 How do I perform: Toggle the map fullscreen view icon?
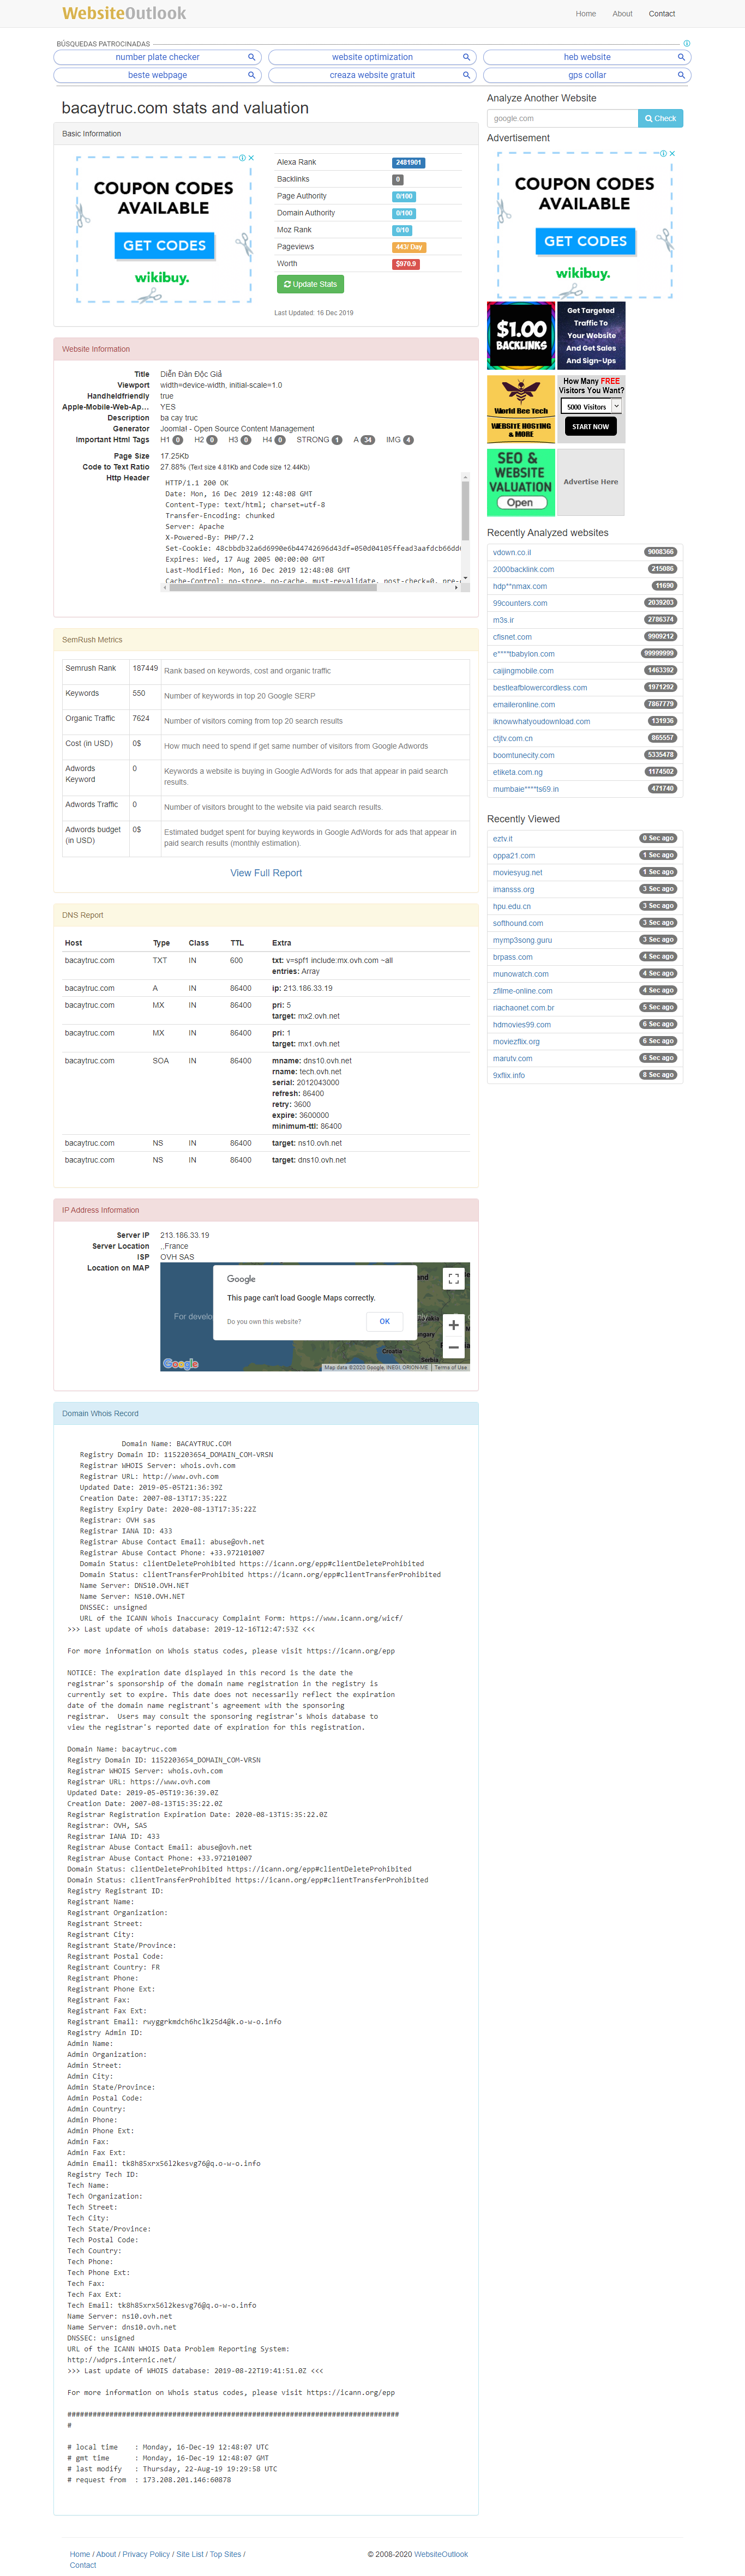pyautogui.click(x=453, y=1278)
